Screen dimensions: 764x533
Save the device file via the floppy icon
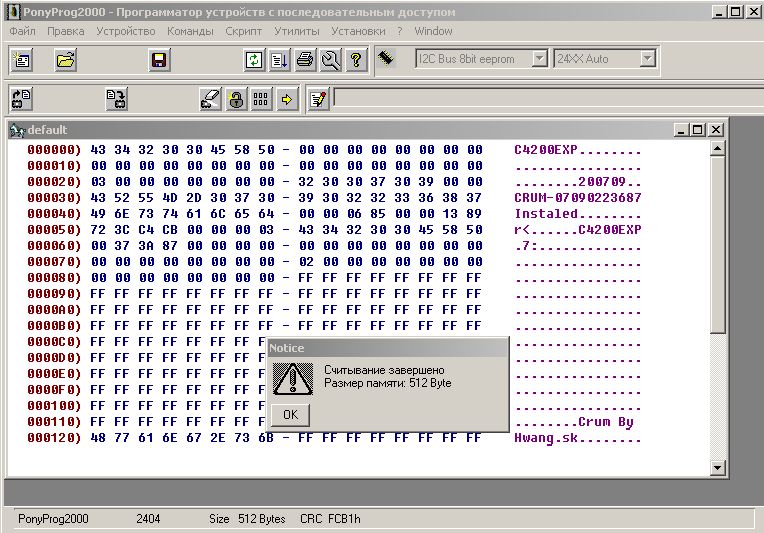coord(158,60)
